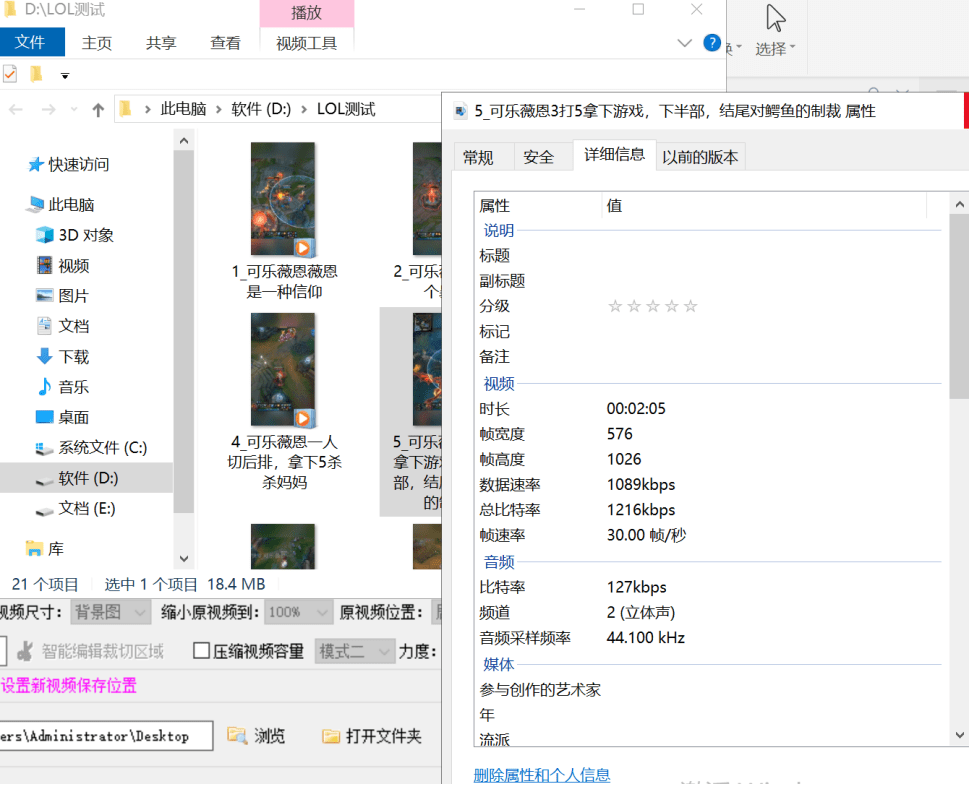Viewport: 969px width, 785px height.
Task: Click the Desktop save path input field
Action: pyautogui.click(x=105, y=736)
